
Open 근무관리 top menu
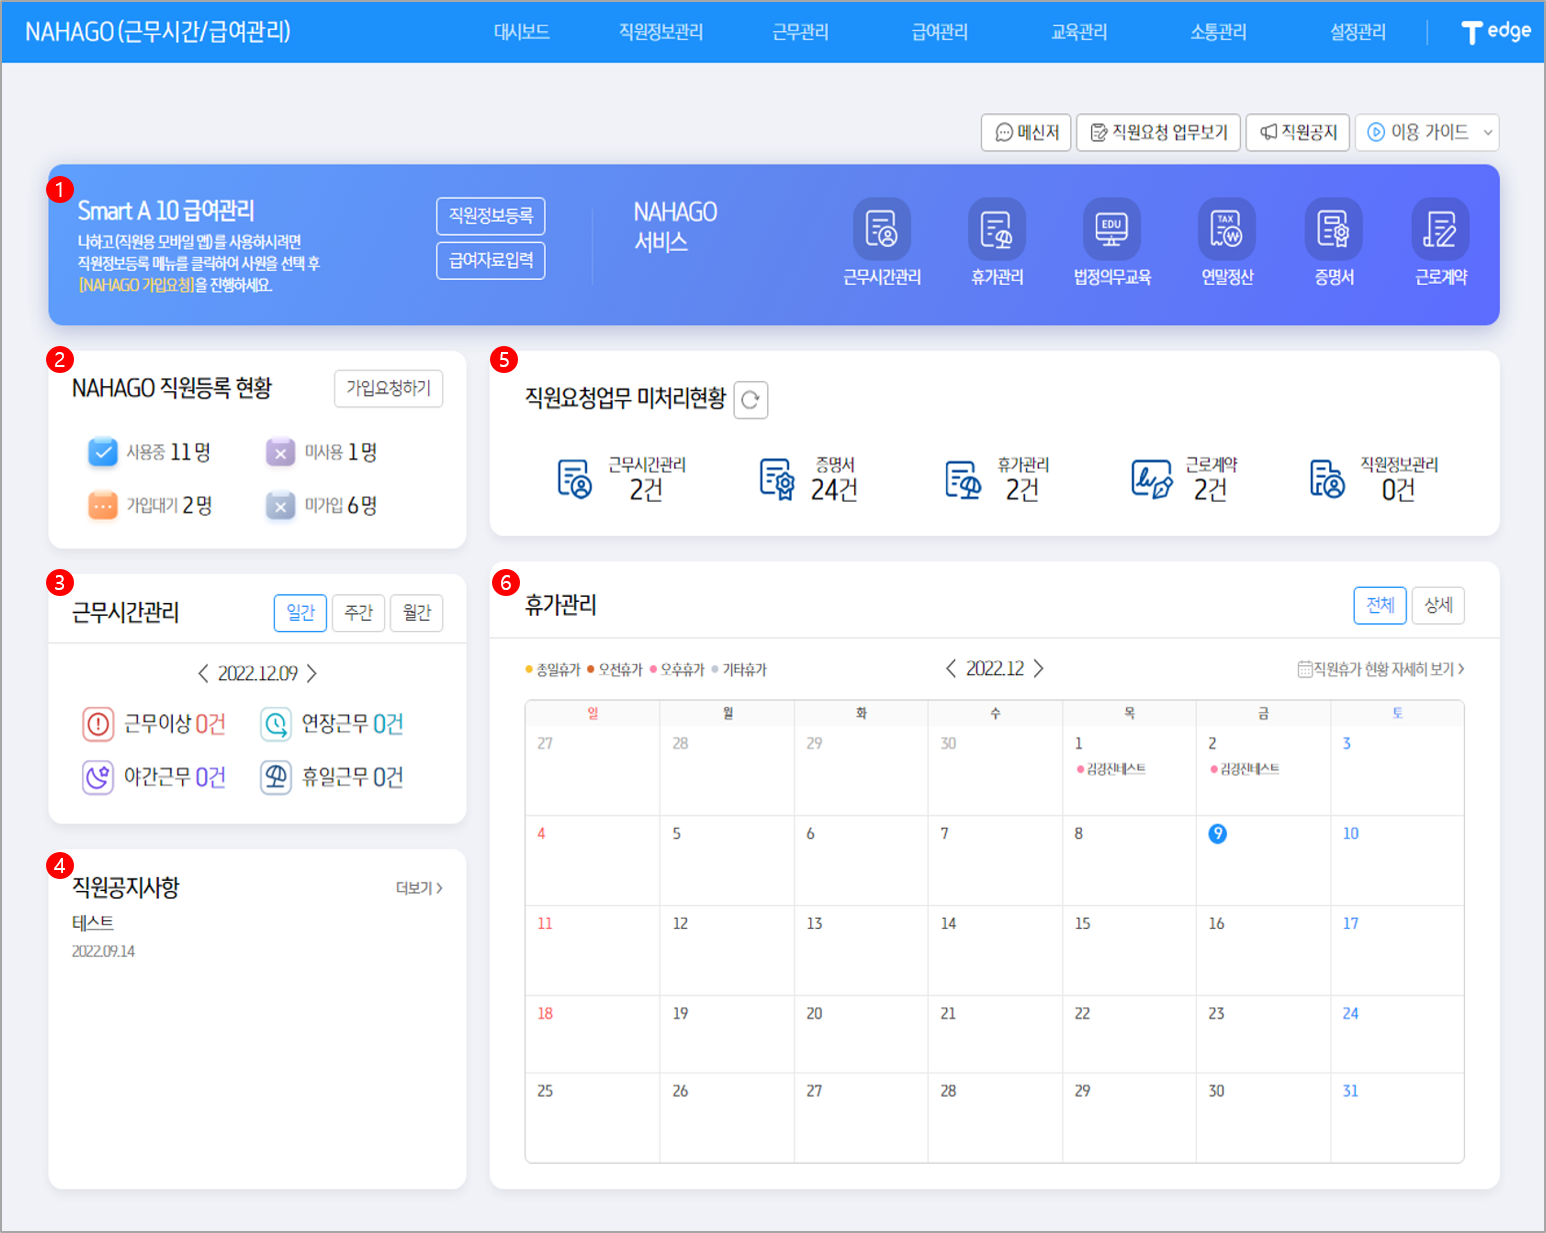(801, 32)
